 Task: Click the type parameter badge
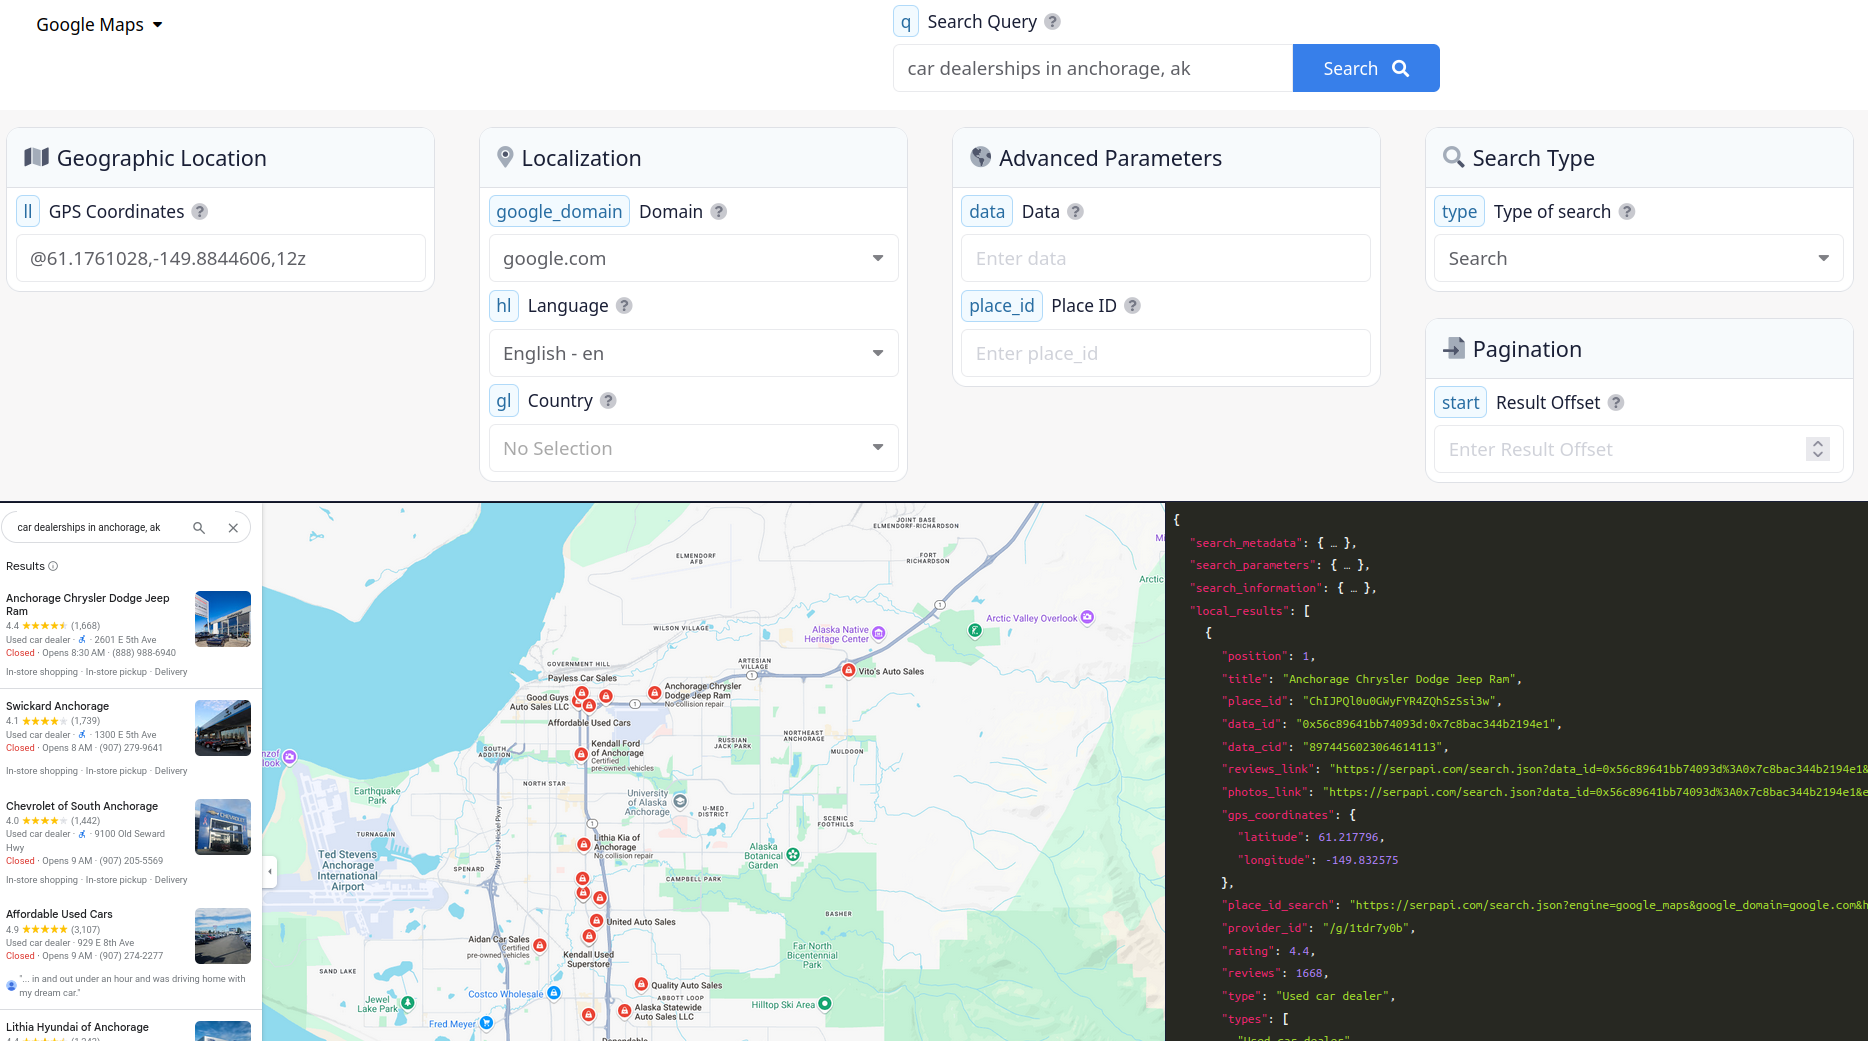coord(1459,212)
